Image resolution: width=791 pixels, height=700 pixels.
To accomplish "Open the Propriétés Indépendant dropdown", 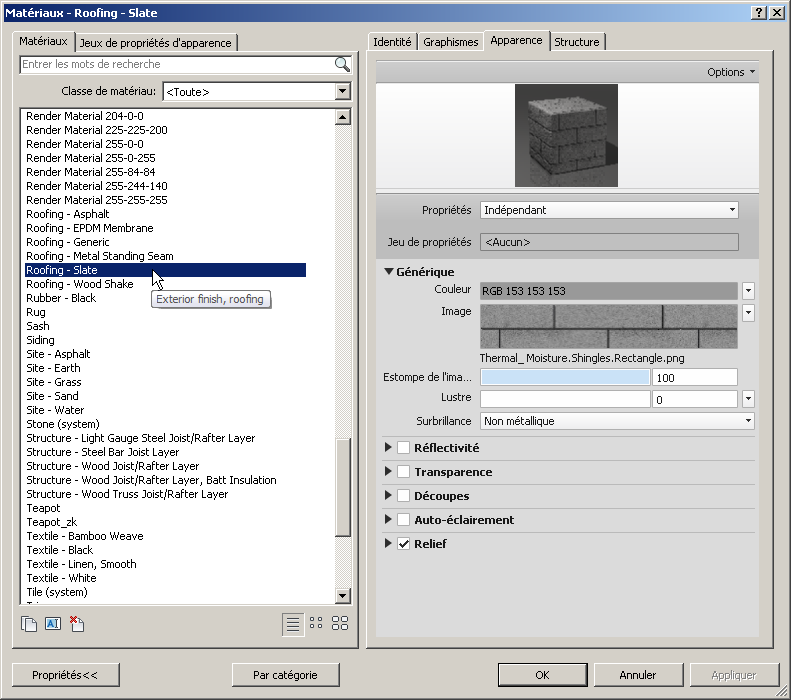I will pyautogui.click(x=609, y=210).
